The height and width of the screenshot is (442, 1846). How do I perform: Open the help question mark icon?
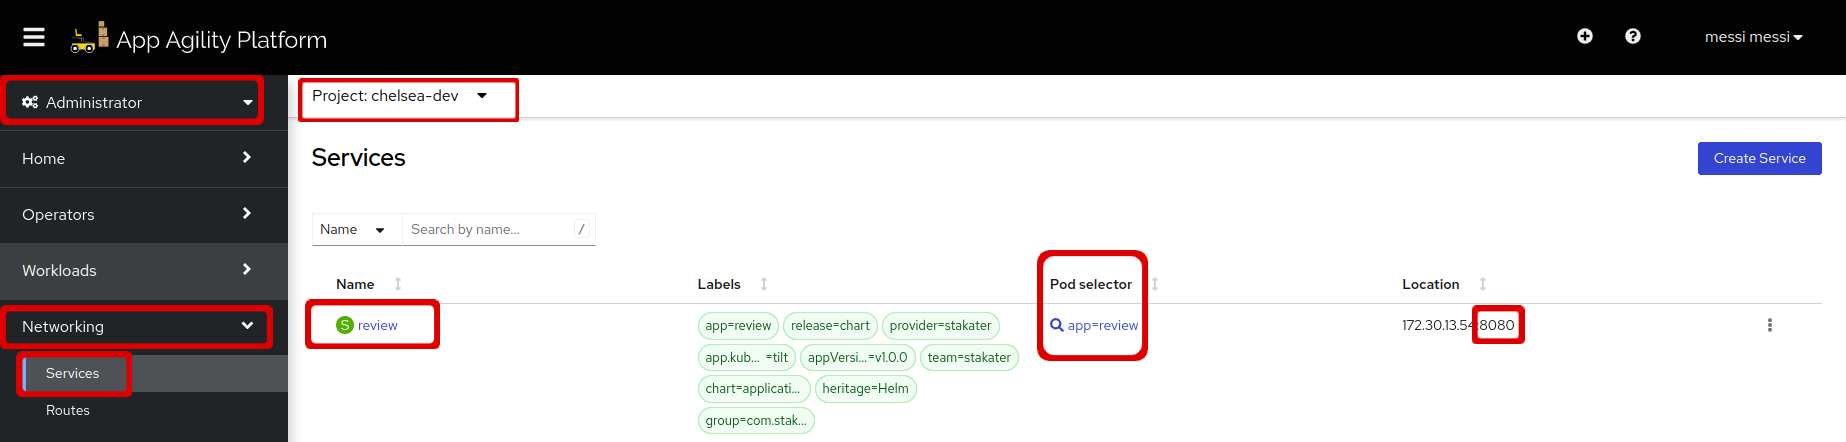tap(1633, 36)
